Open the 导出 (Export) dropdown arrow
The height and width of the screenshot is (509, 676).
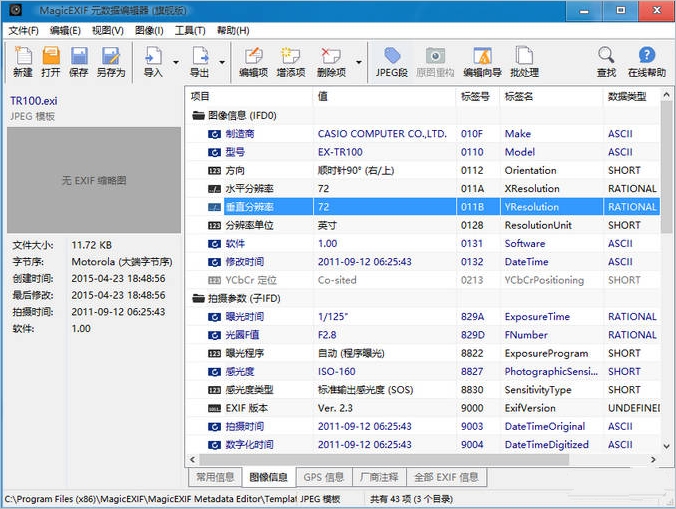click(x=221, y=62)
